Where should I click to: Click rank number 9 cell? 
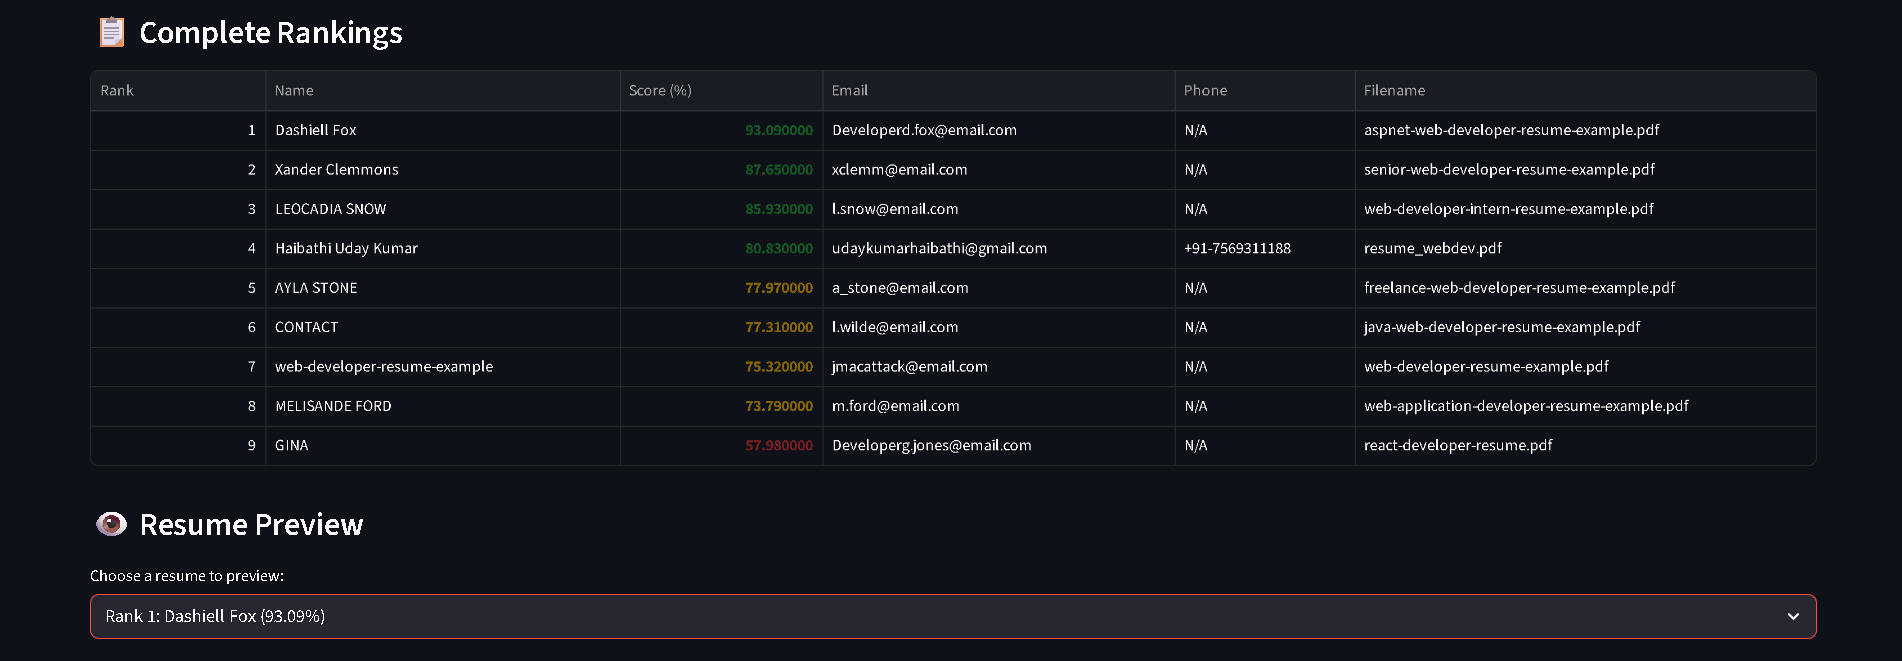[x=178, y=446]
